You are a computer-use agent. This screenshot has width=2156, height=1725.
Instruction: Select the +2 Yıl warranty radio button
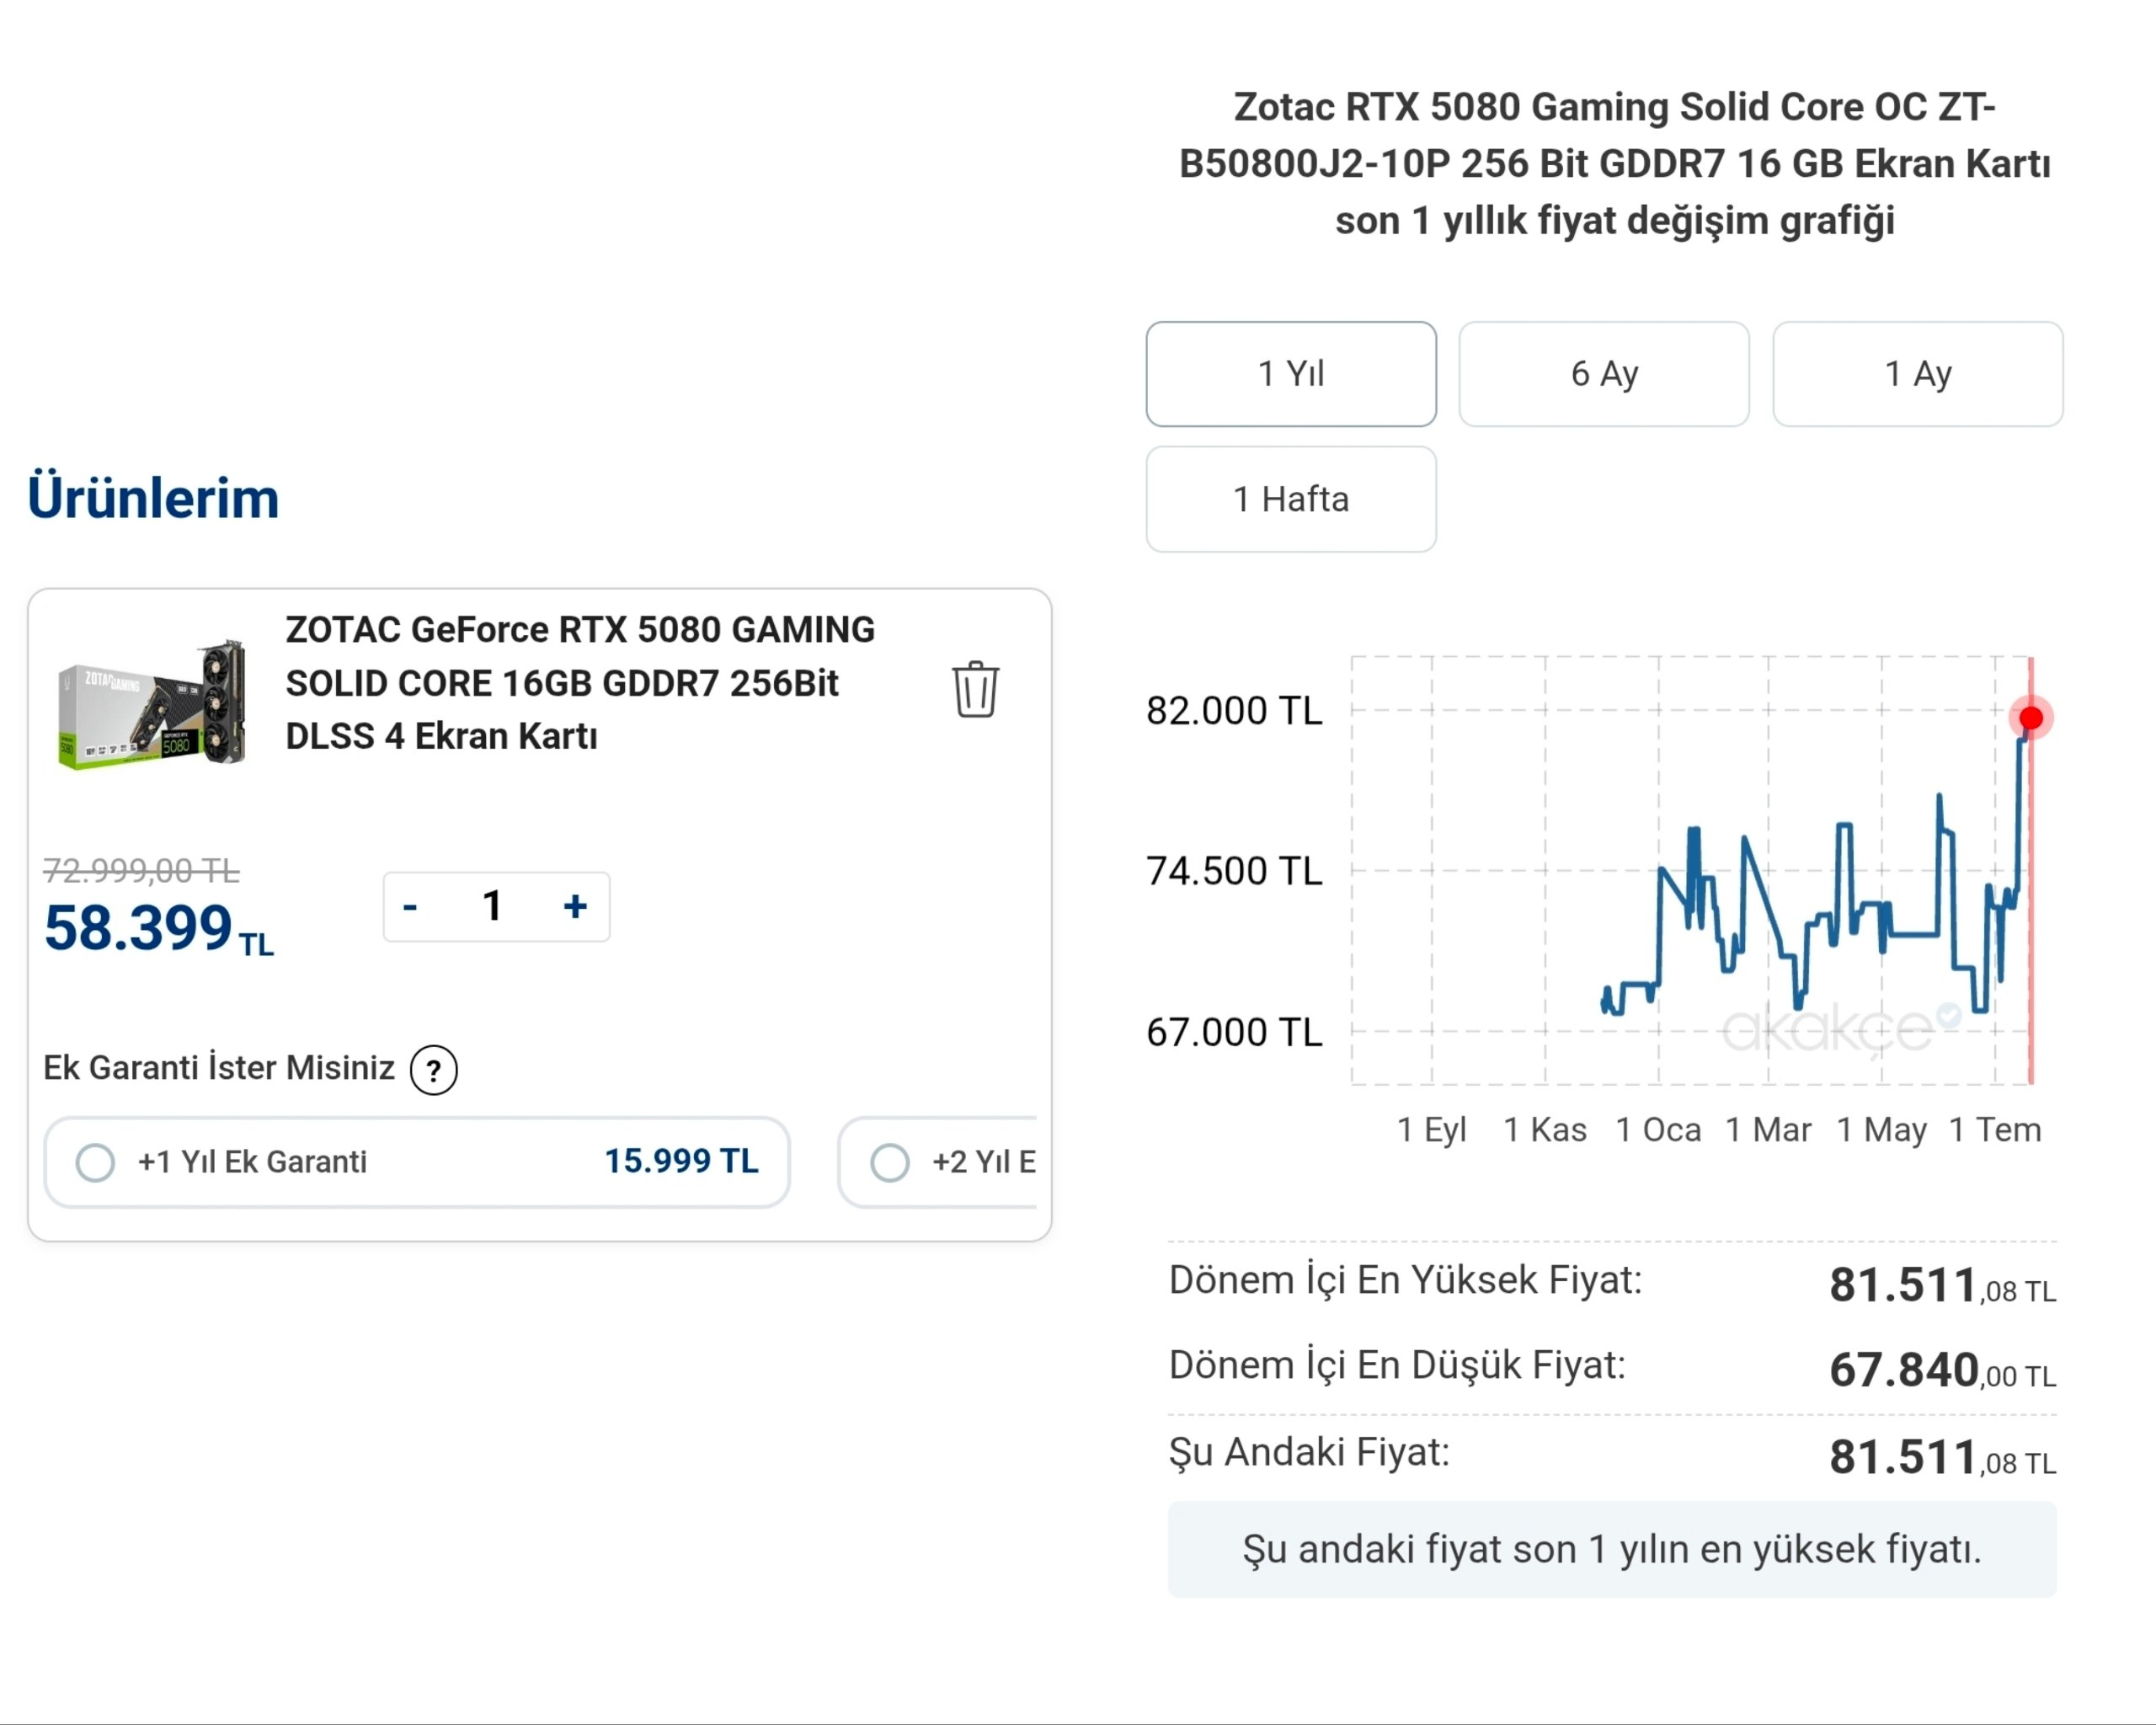click(x=890, y=1162)
